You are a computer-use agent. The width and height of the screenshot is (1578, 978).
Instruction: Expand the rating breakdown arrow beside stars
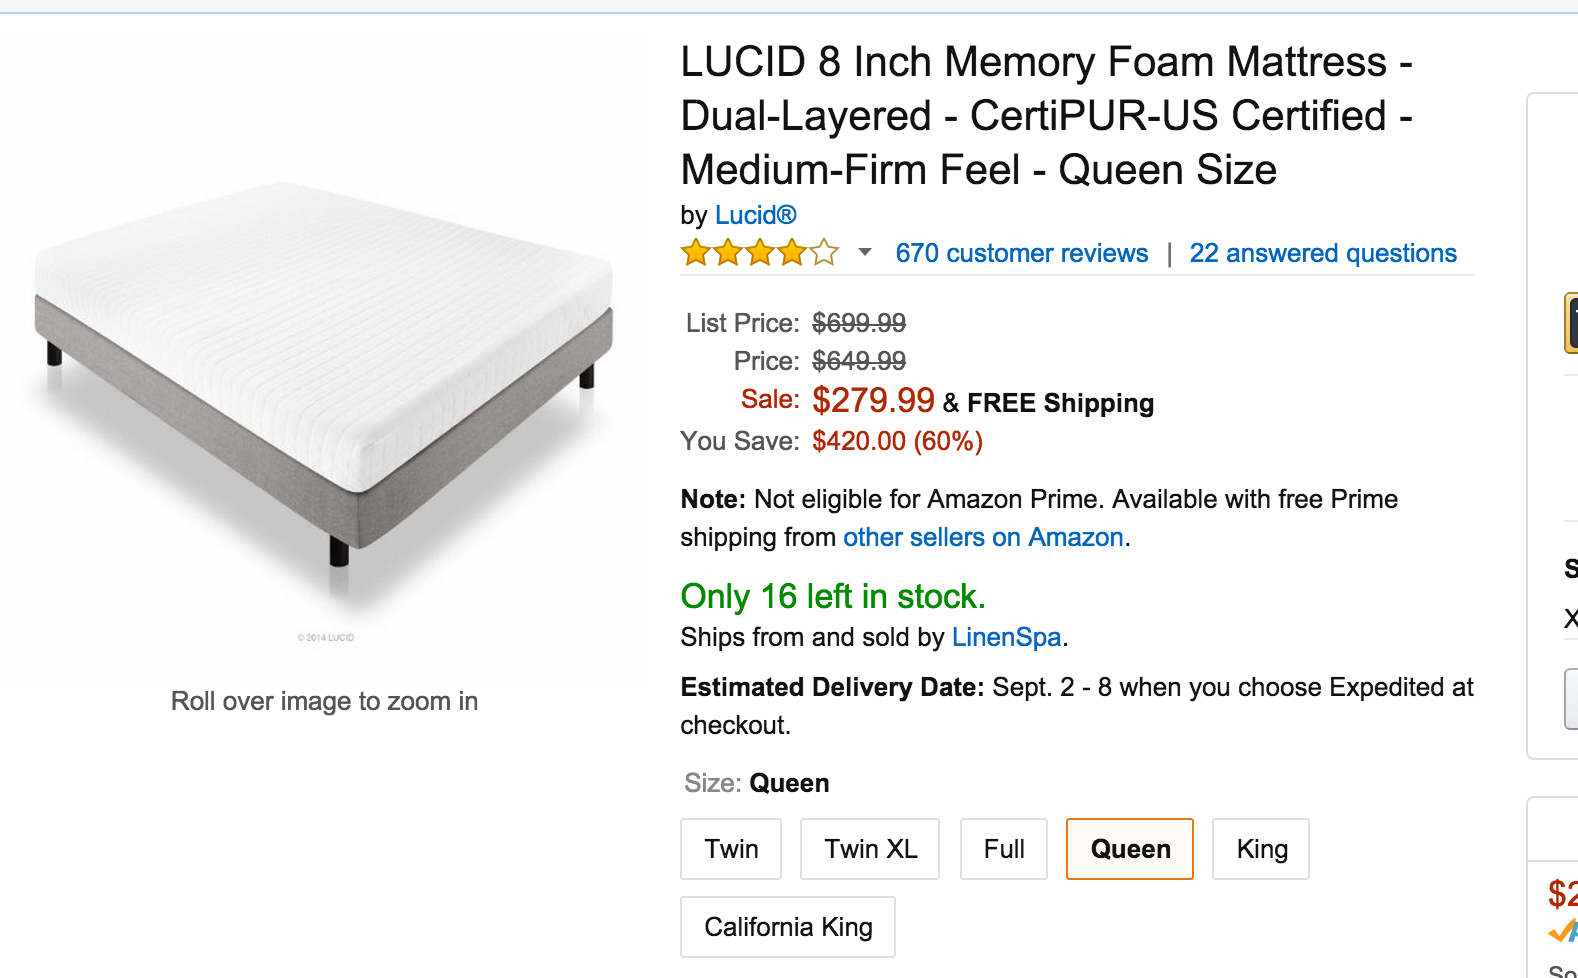click(865, 253)
